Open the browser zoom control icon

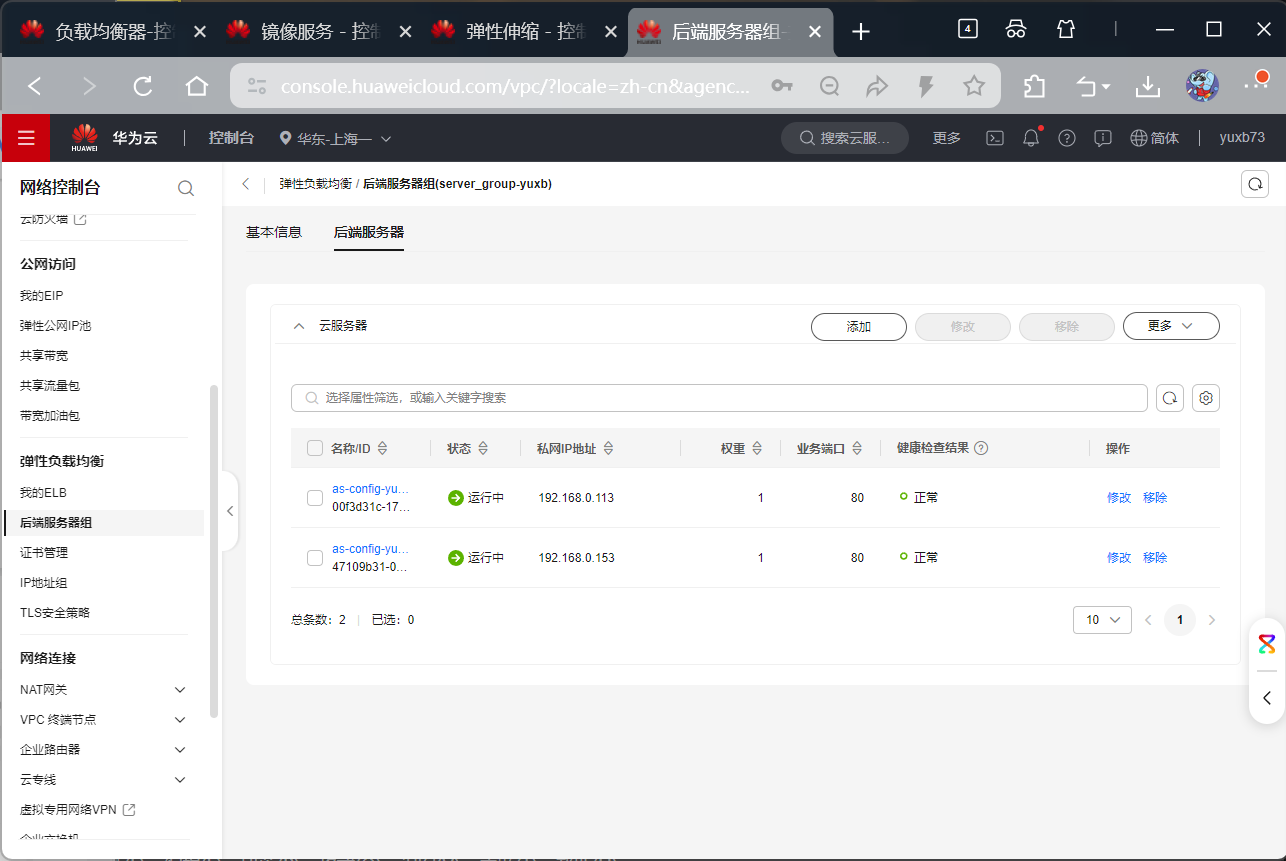pos(829,86)
